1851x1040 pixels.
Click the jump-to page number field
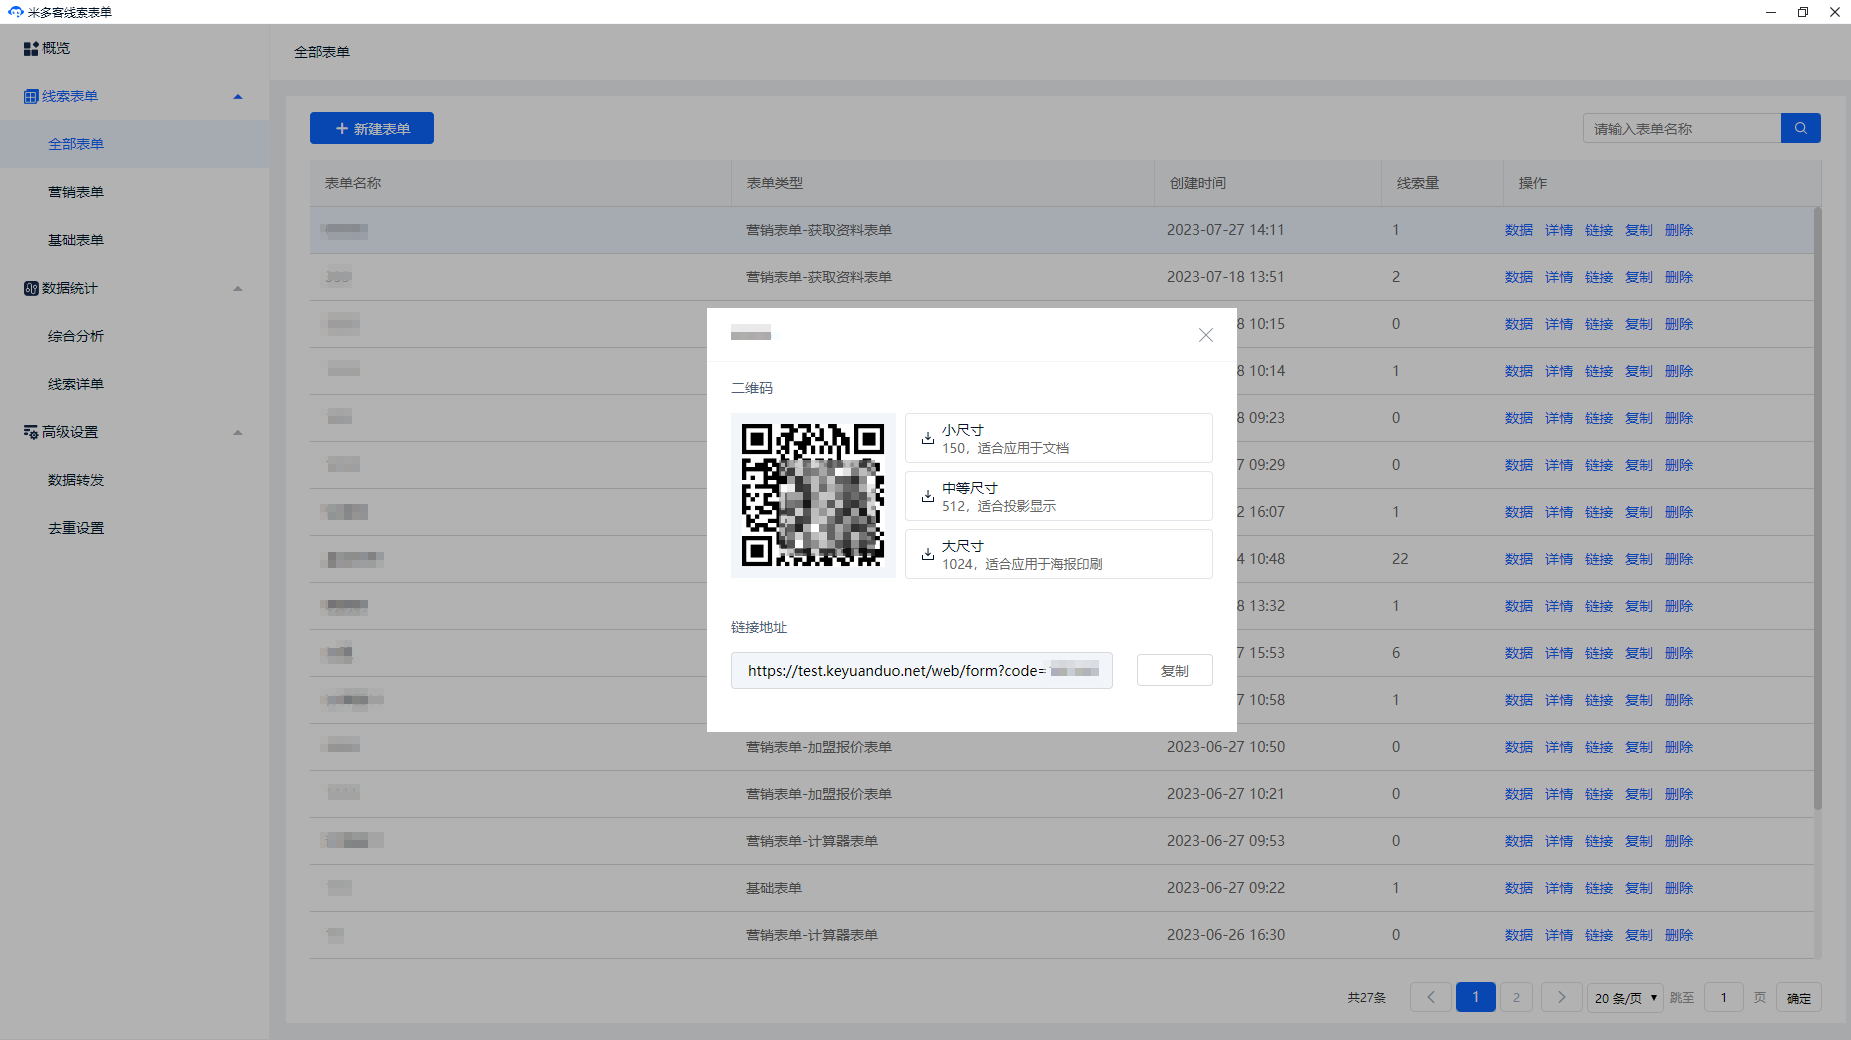coord(1723,997)
